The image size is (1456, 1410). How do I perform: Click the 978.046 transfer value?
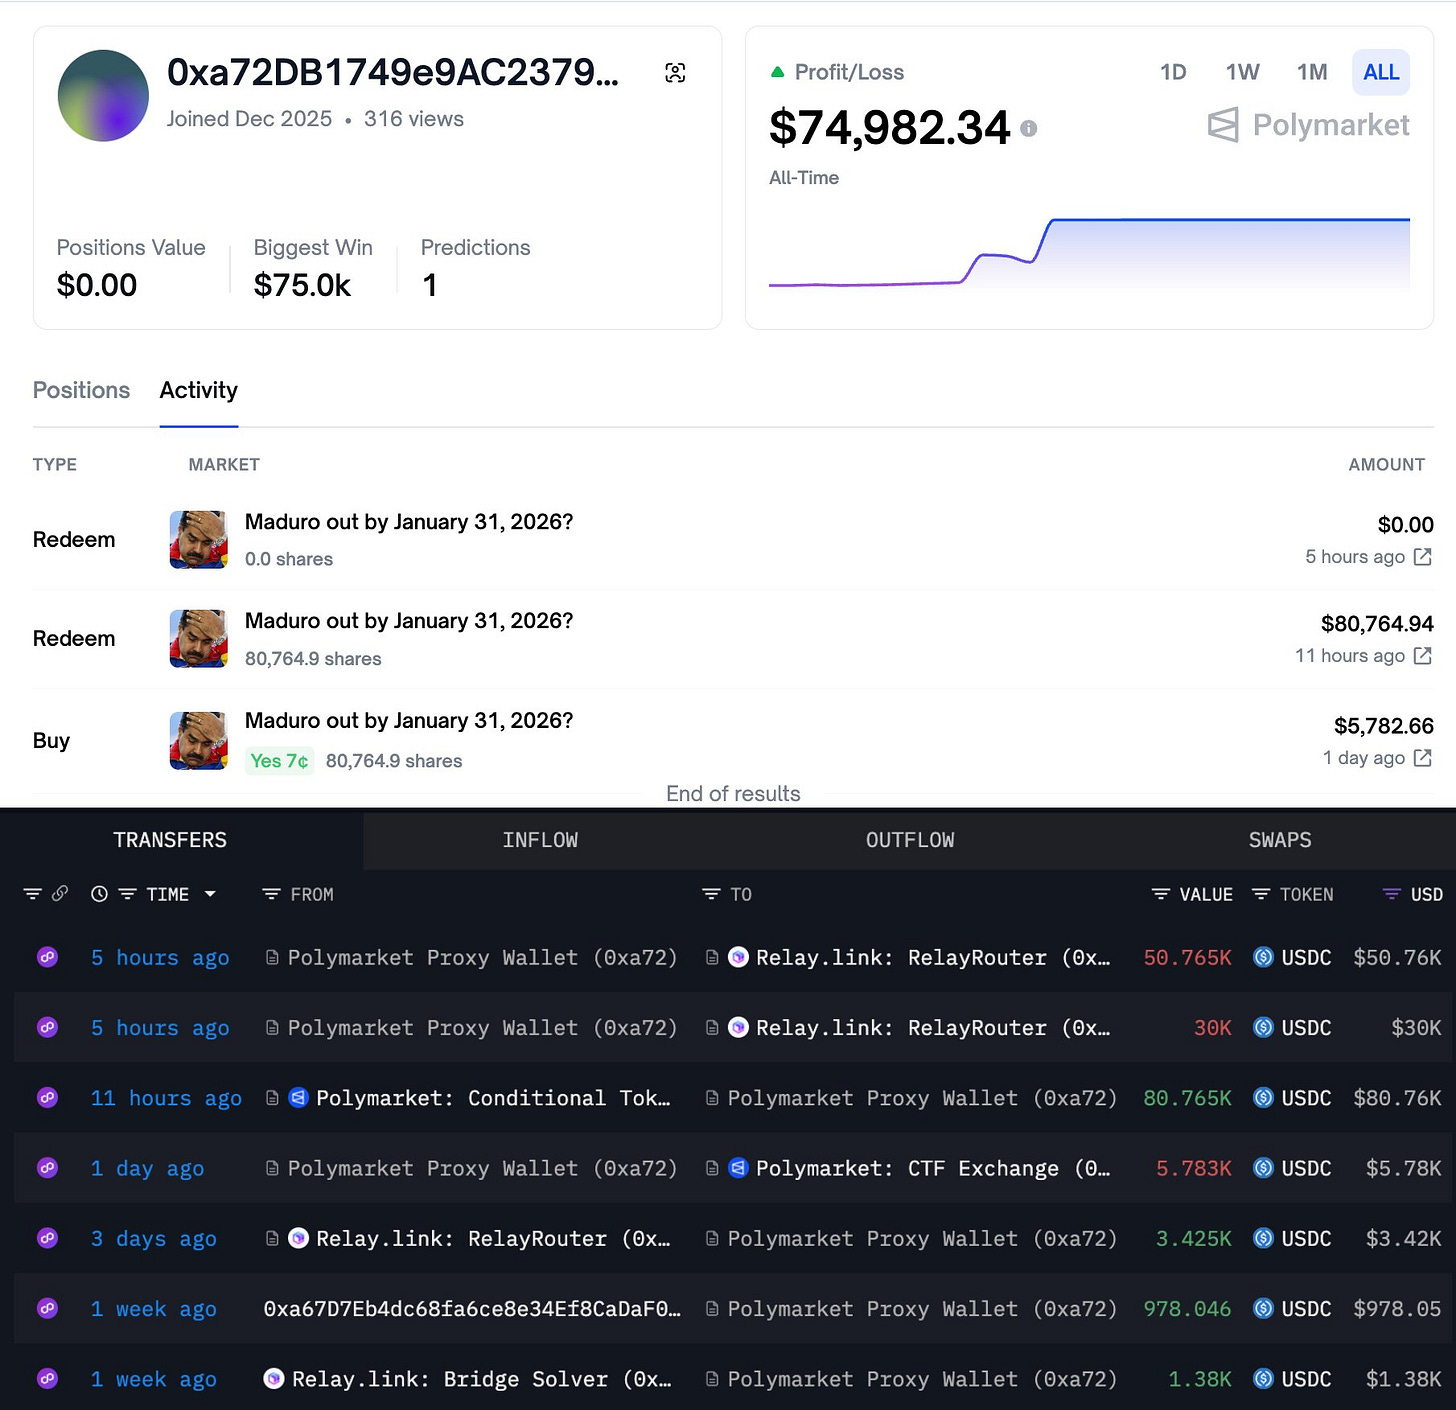pyautogui.click(x=1187, y=1309)
